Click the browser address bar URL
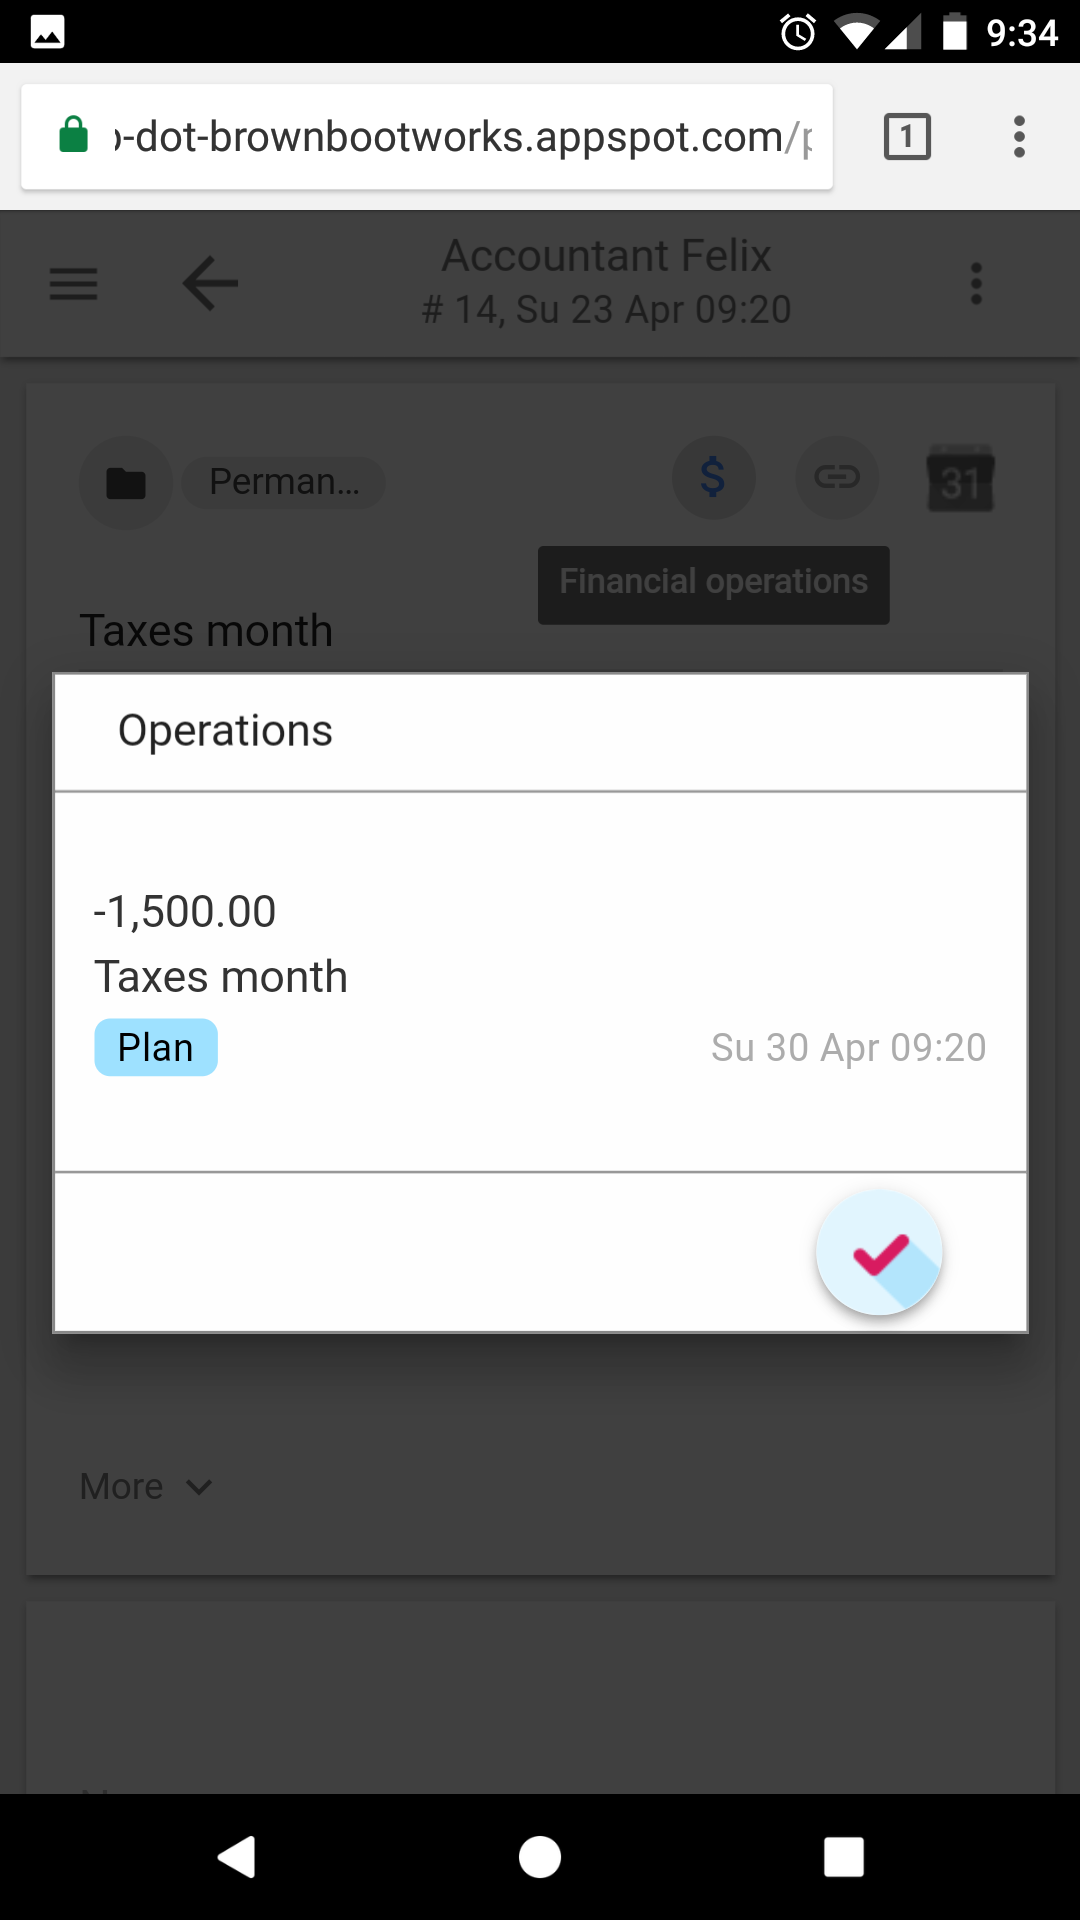This screenshot has height=1920, width=1080. [460, 137]
